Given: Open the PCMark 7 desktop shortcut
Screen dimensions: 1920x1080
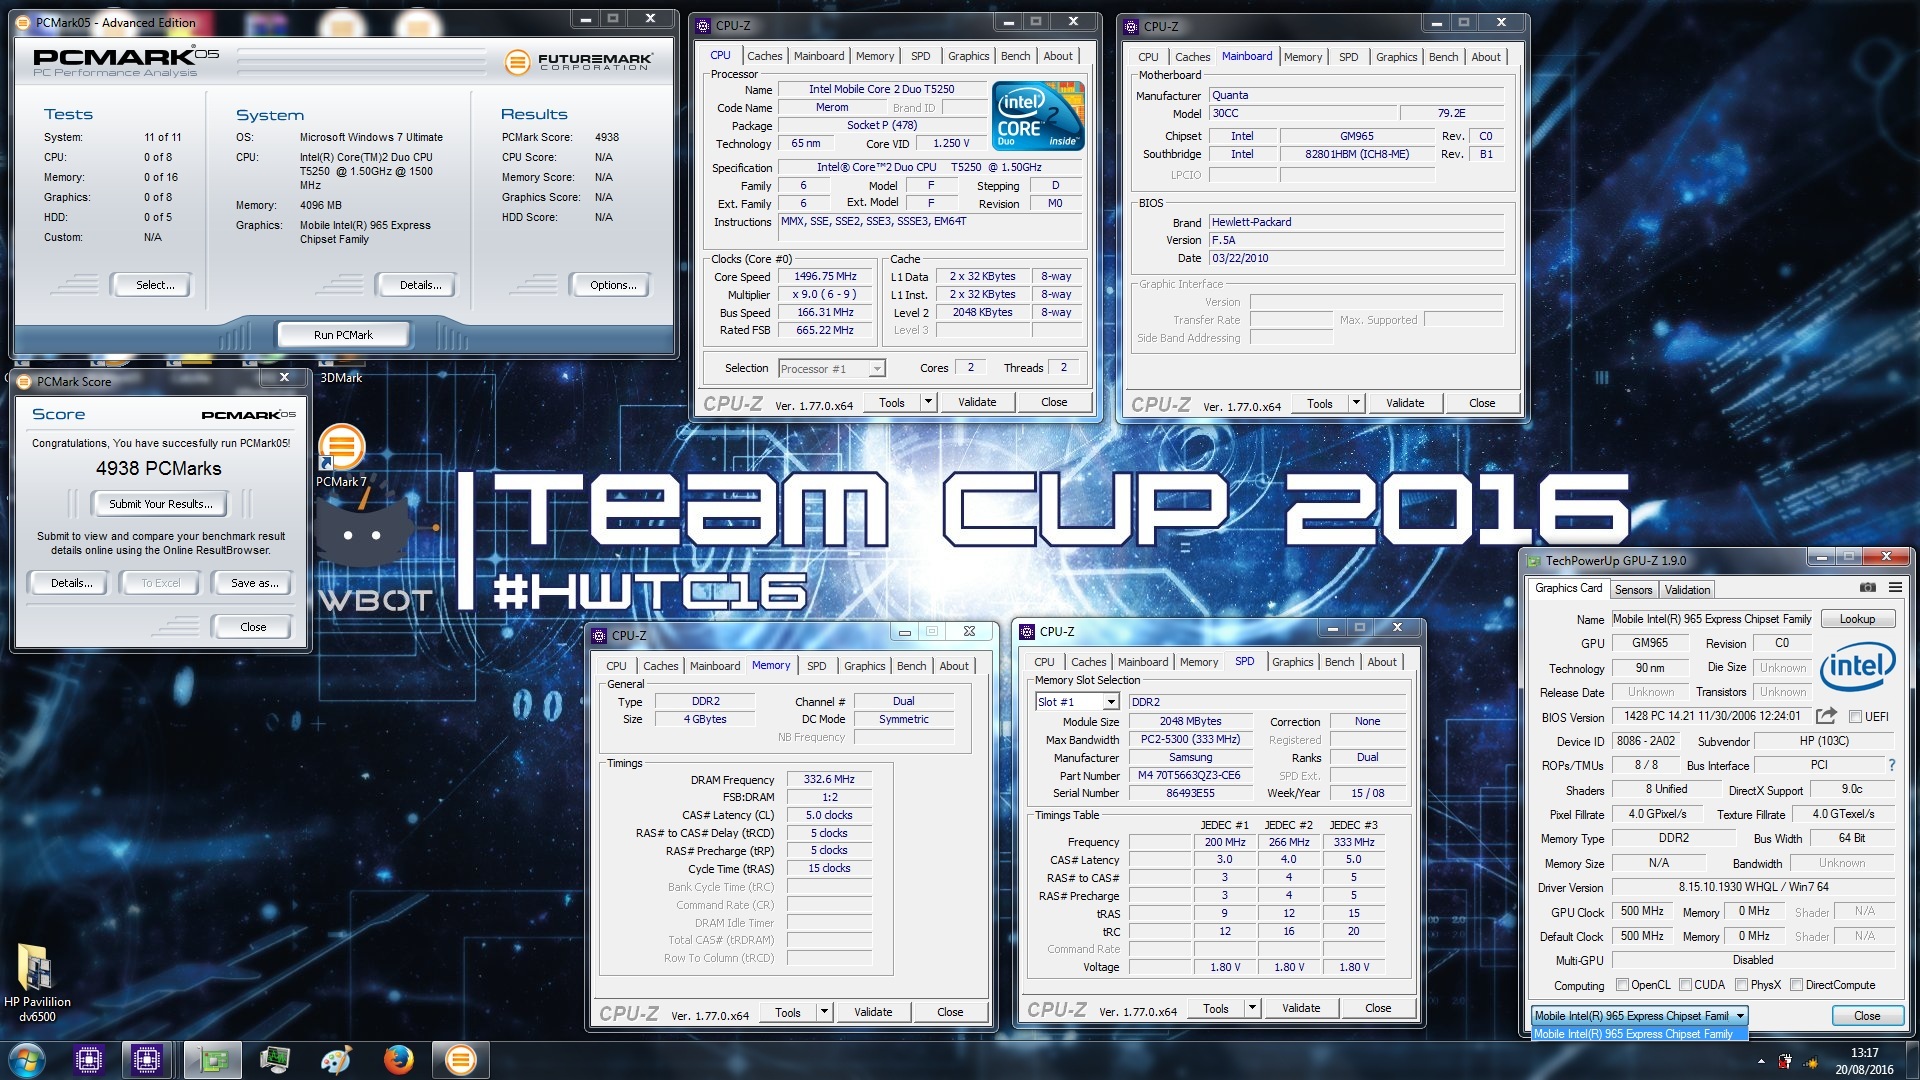Looking at the screenshot, I should (x=341, y=457).
